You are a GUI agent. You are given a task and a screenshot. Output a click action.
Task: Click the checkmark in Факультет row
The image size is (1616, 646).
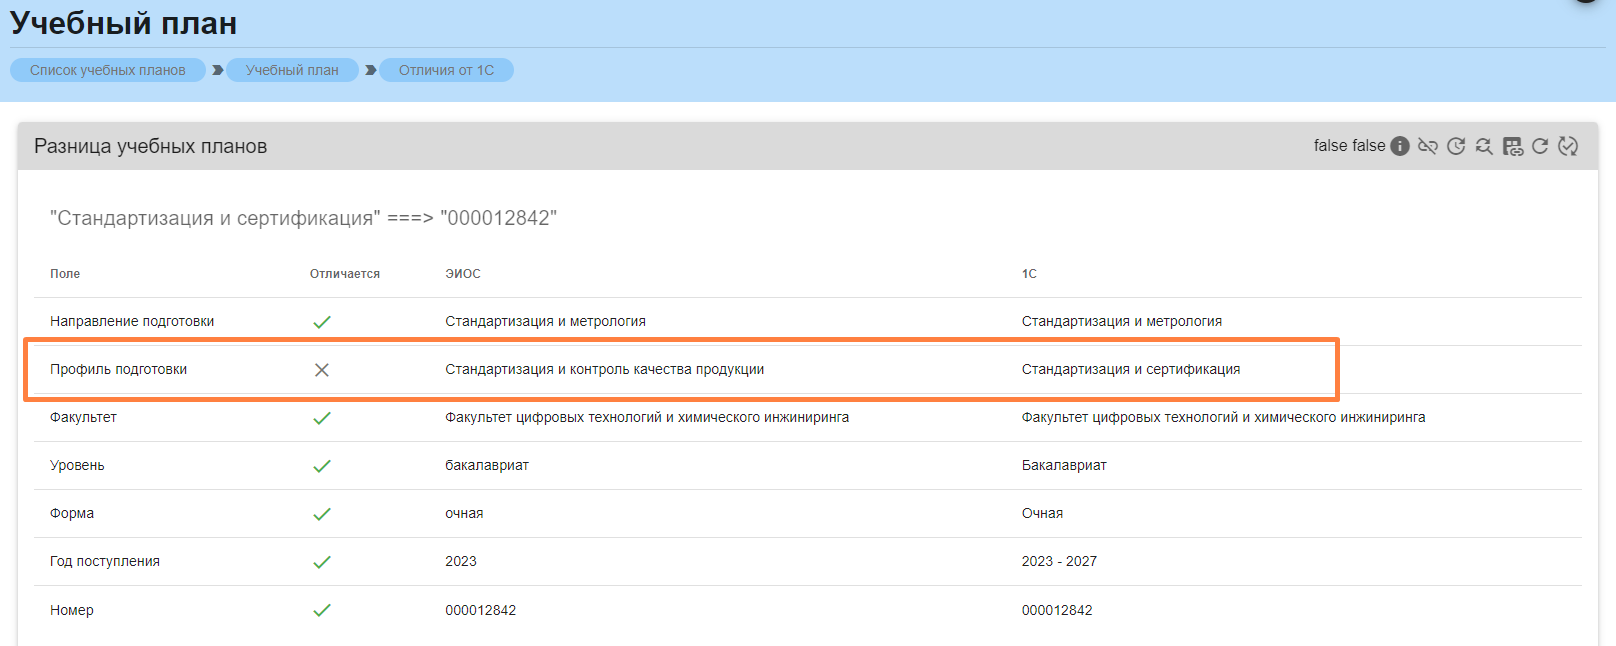point(322,418)
